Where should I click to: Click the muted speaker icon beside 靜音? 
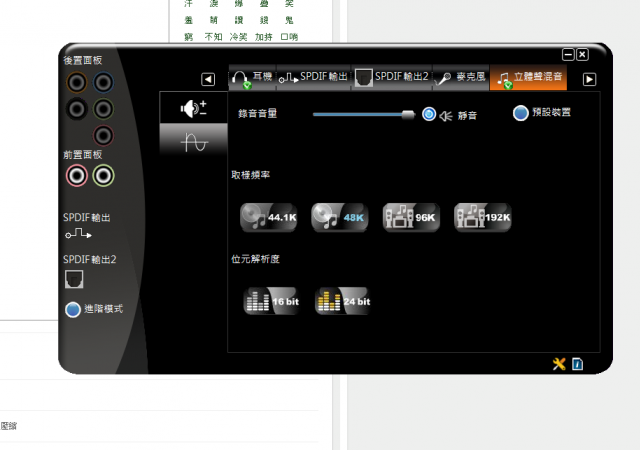446,116
